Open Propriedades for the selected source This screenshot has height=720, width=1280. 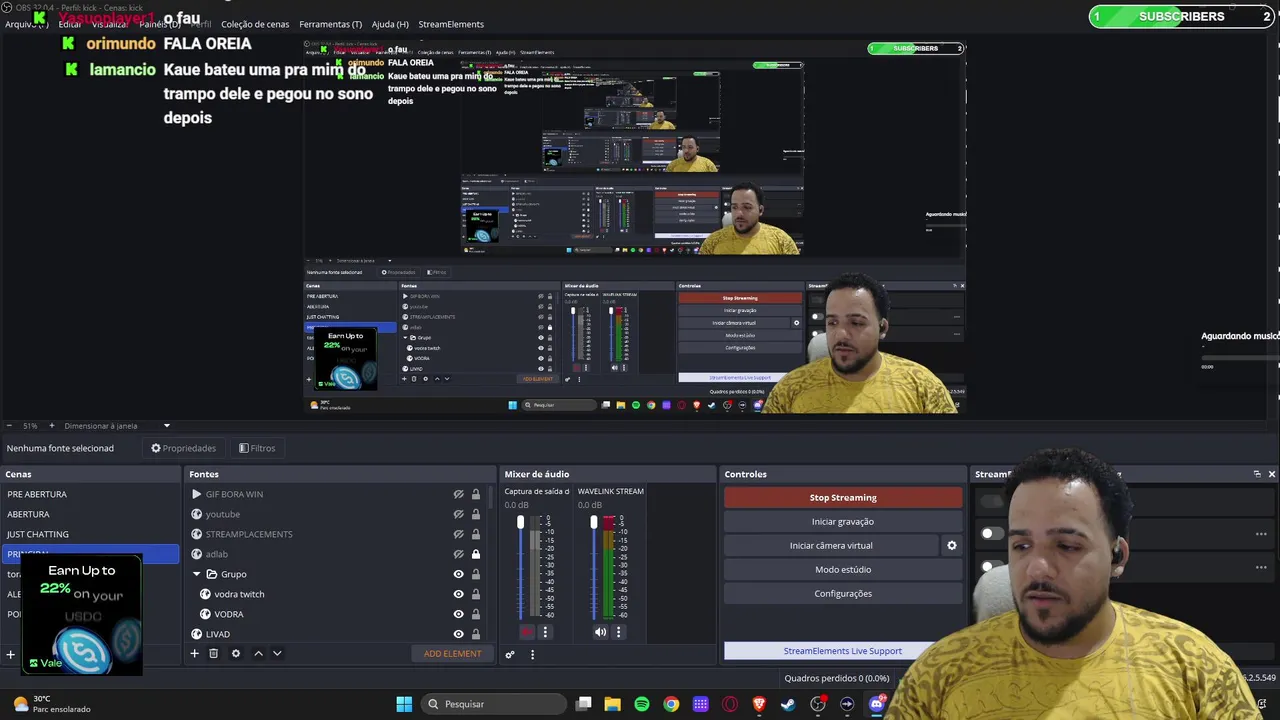coord(183,448)
